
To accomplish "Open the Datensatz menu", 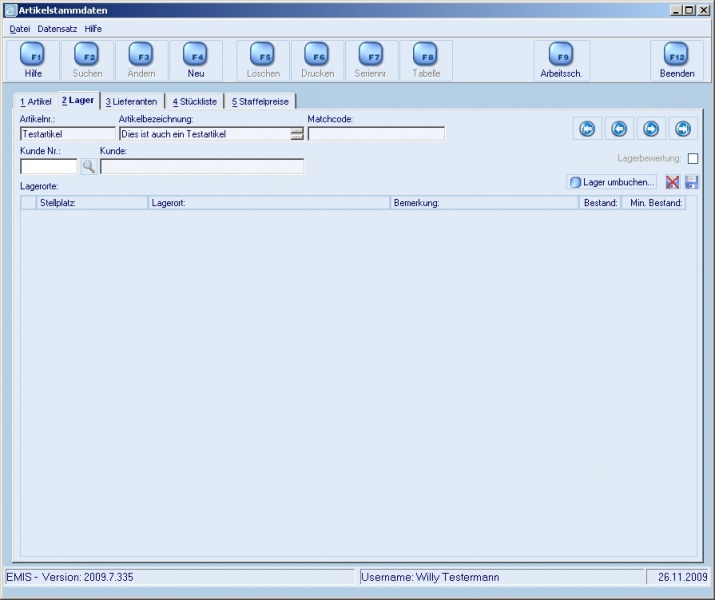I will point(57,29).
